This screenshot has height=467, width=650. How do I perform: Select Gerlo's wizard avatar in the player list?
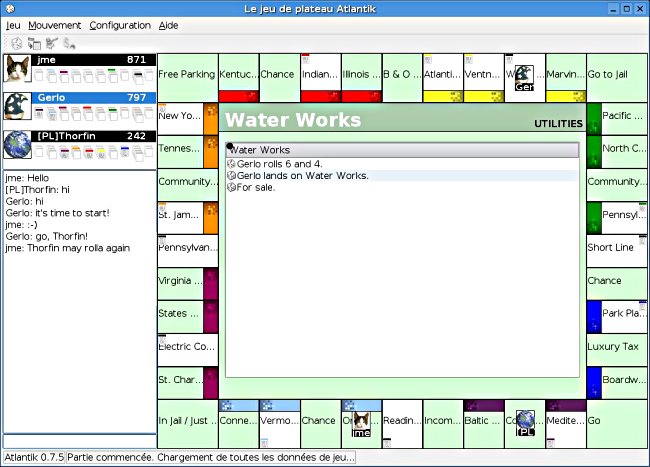17,106
